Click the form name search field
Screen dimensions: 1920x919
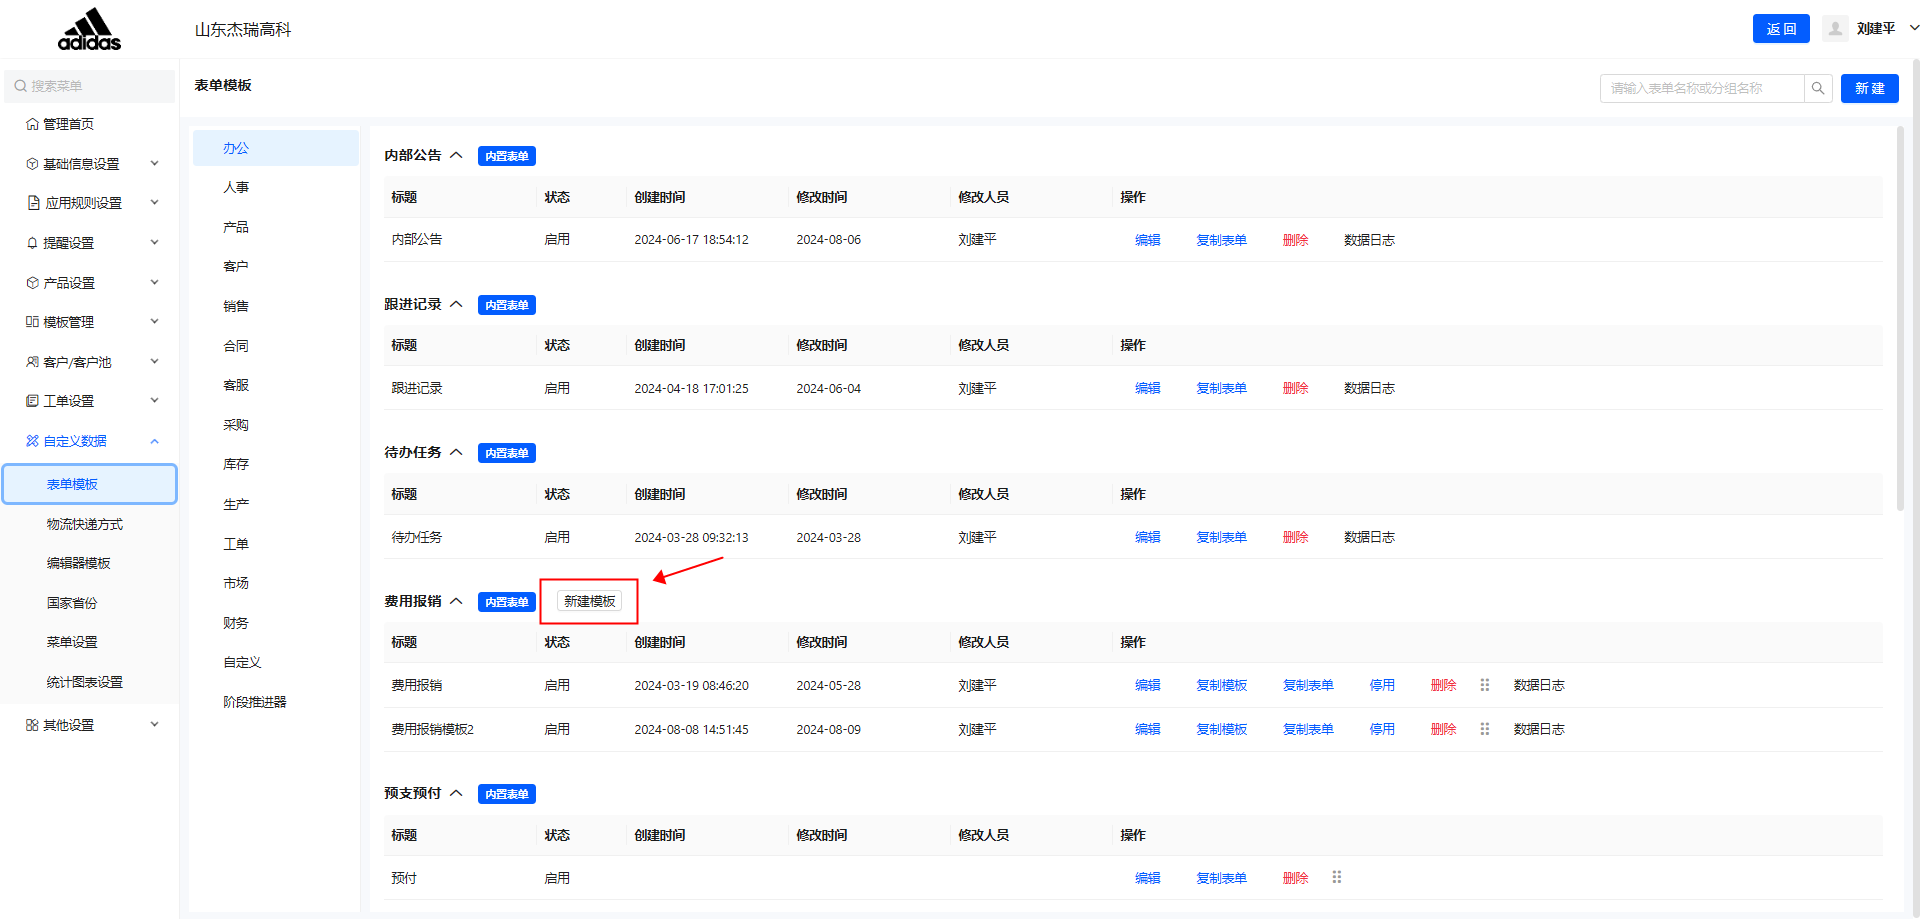coord(1701,88)
